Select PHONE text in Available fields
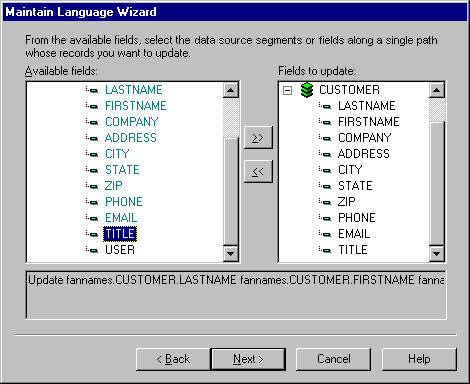 124,202
